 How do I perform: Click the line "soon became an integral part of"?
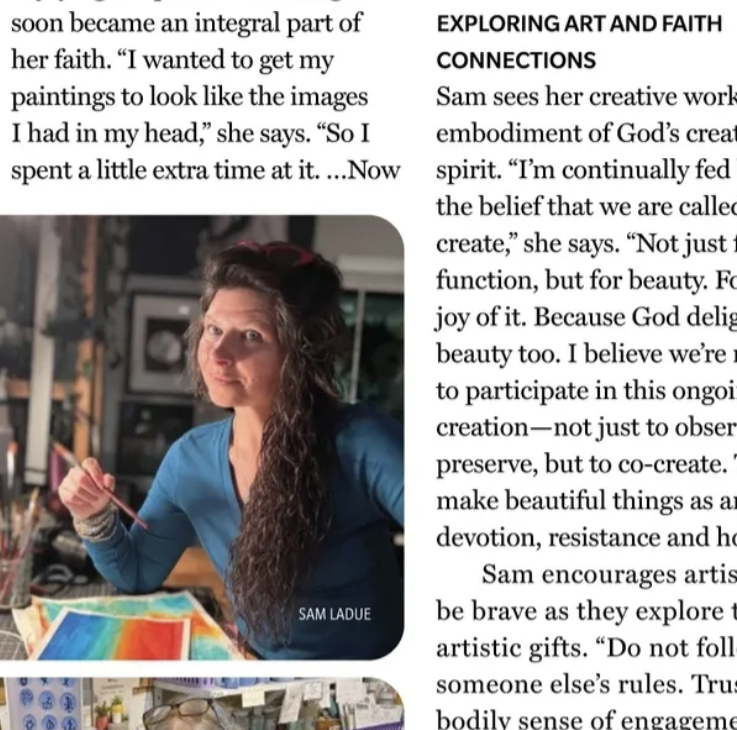tap(187, 24)
